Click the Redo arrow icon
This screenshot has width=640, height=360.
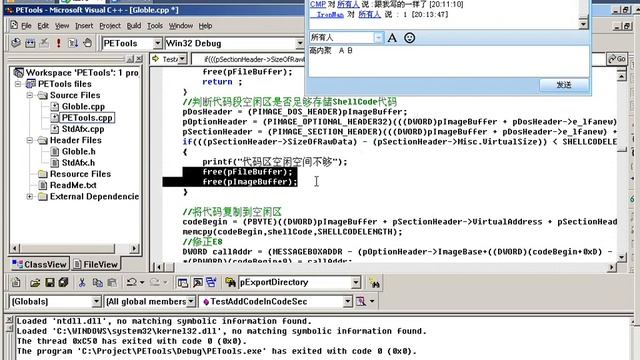point(155,282)
